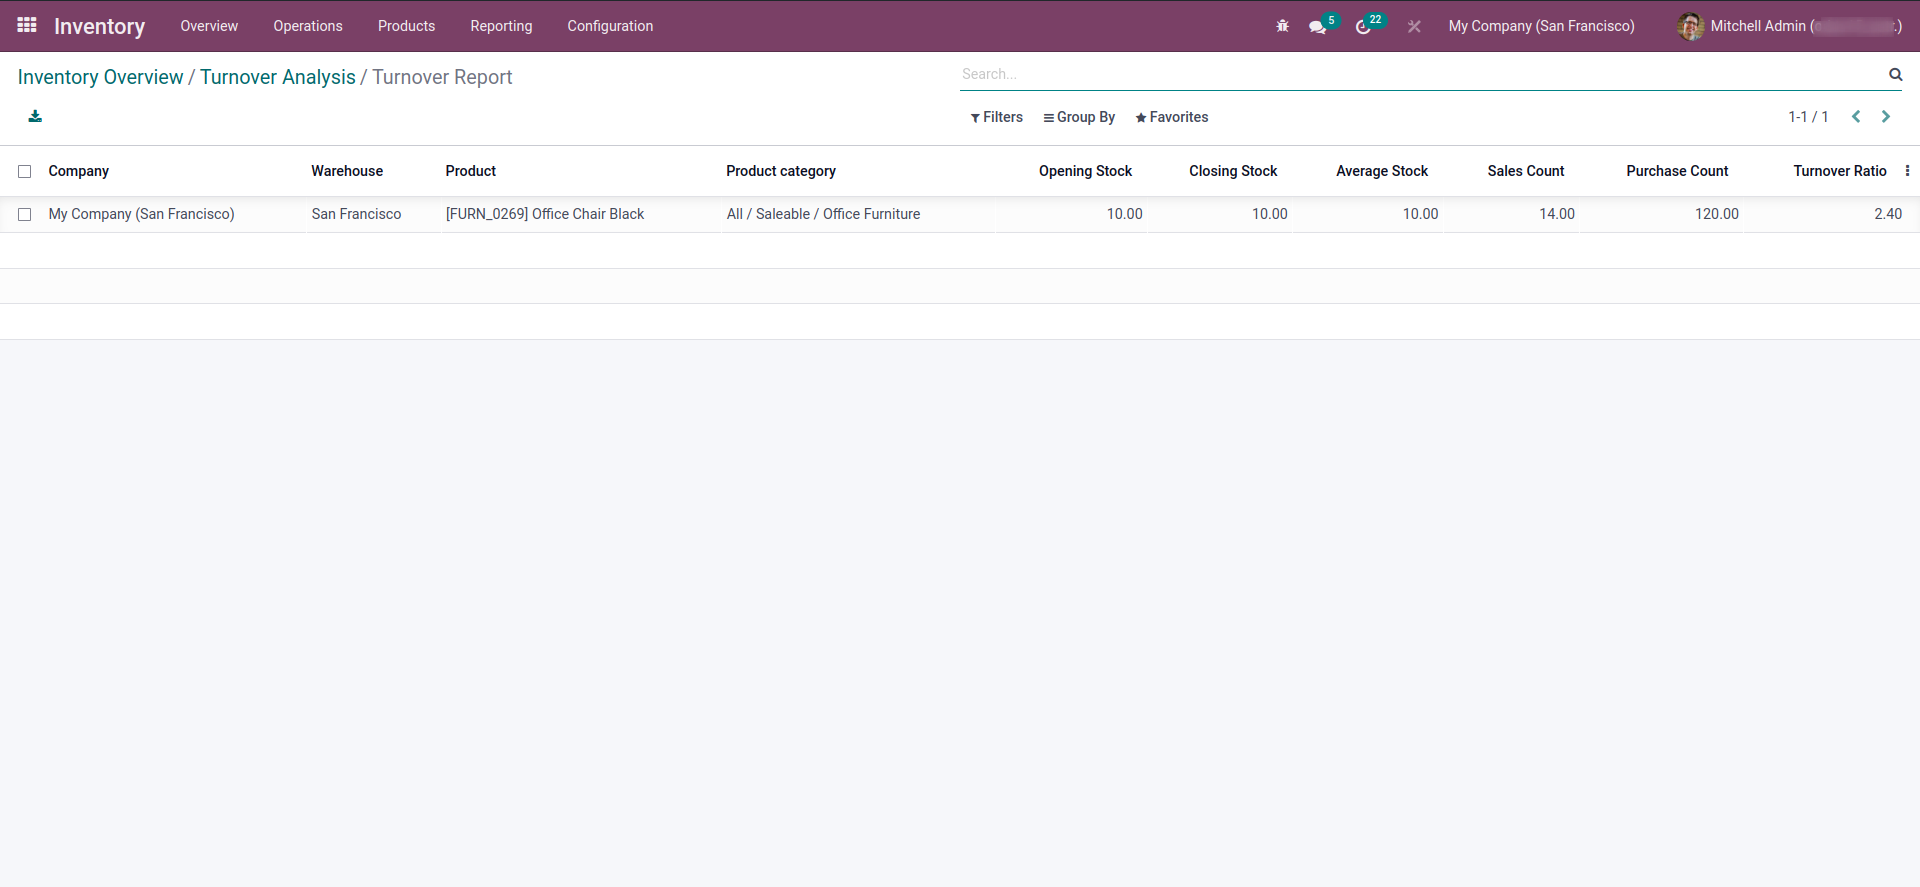1920x887 pixels.
Task: Open activities clock icon with 22 badge
Action: click(1363, 27)
